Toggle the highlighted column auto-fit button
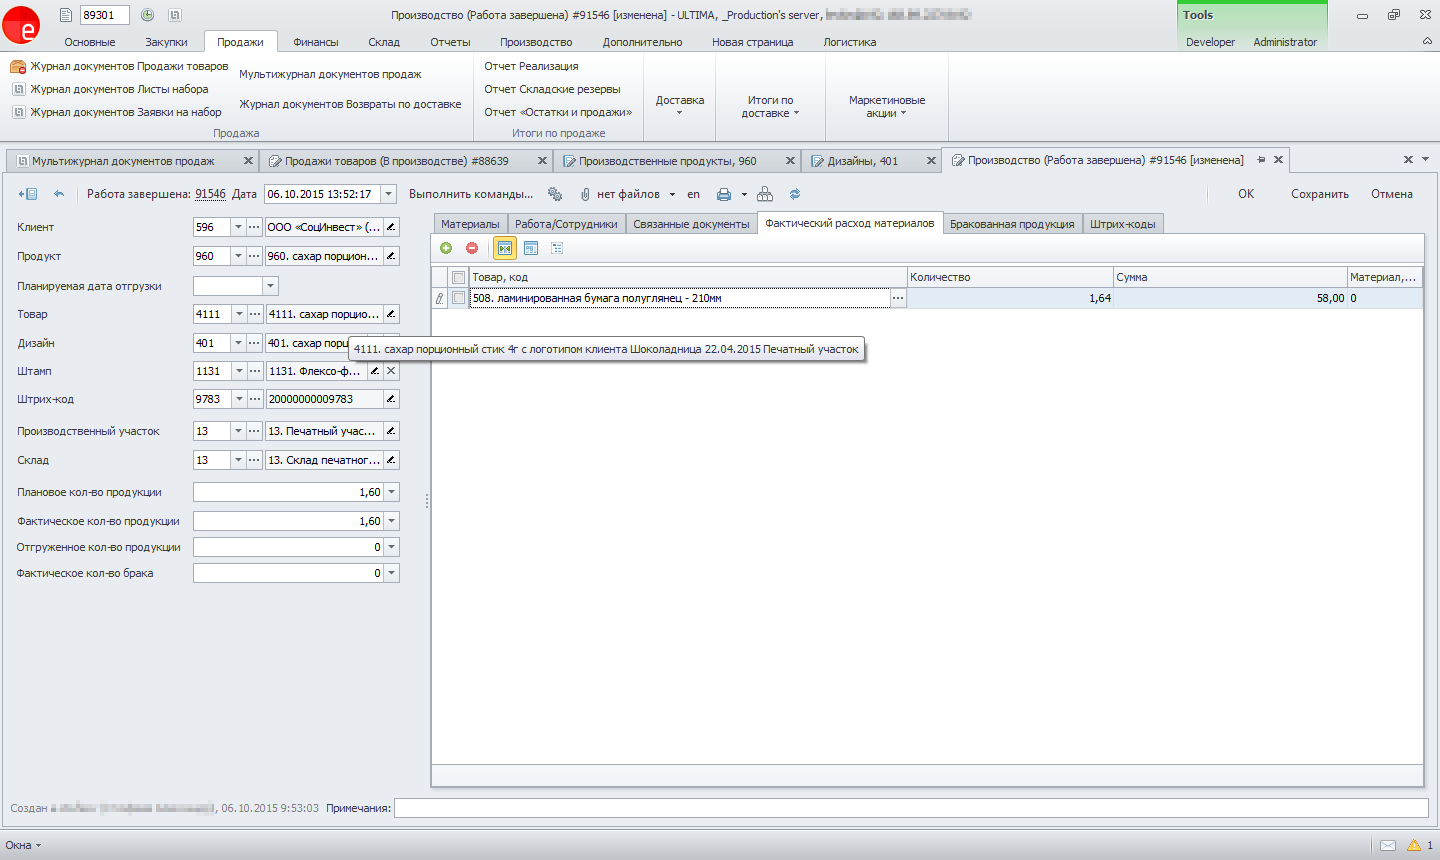The height and width of the screenshot is (860, 1440). pos(505,248)
